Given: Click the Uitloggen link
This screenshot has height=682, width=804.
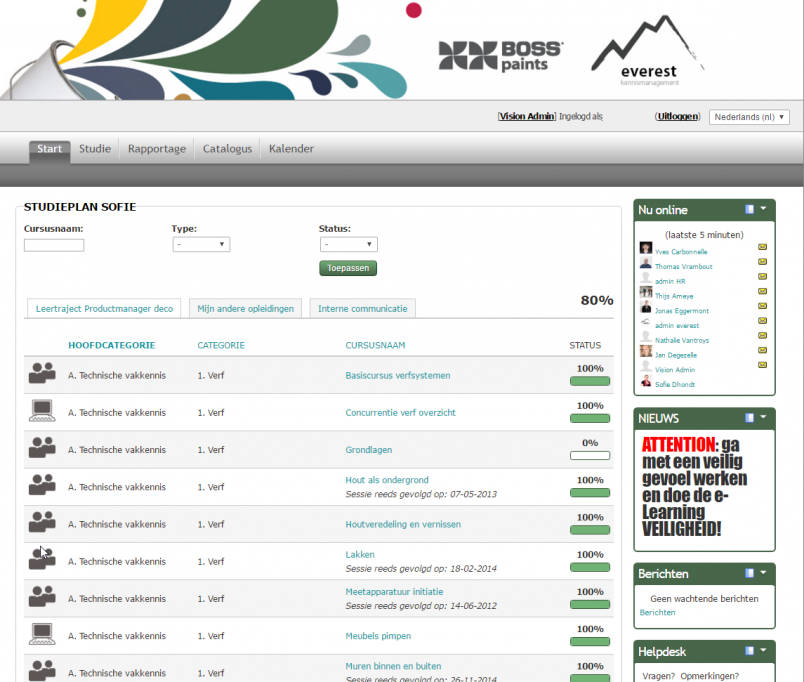Looking at the screenshot, I should [x=678, y=117].
